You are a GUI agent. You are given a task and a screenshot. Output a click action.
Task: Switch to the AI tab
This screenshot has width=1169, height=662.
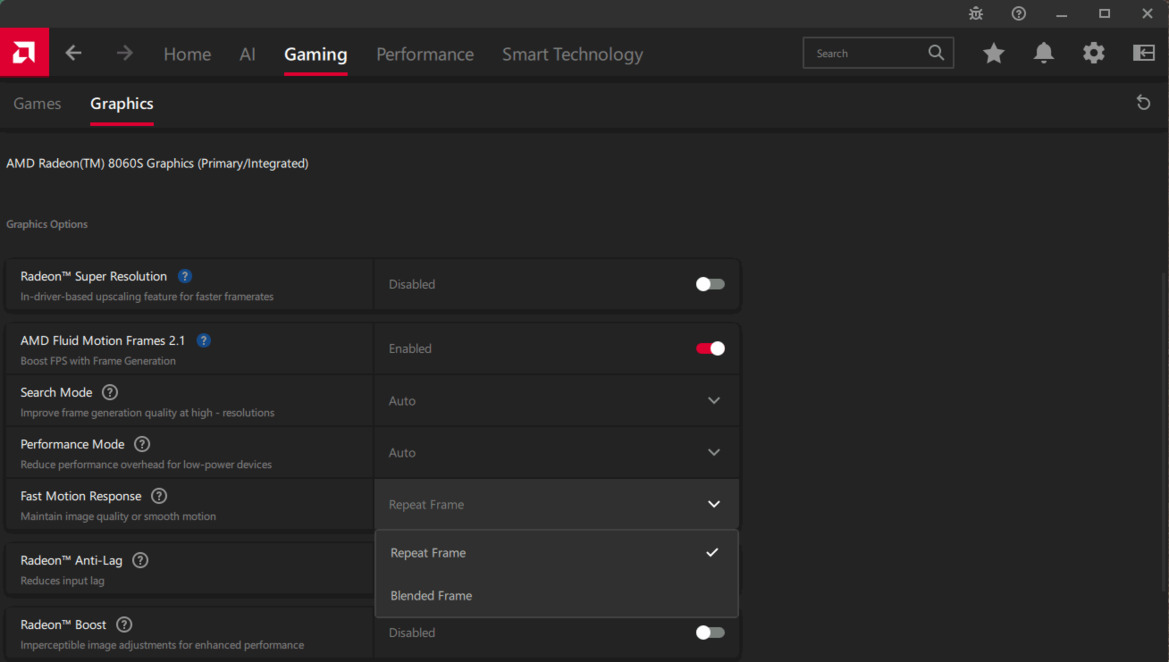248,54
